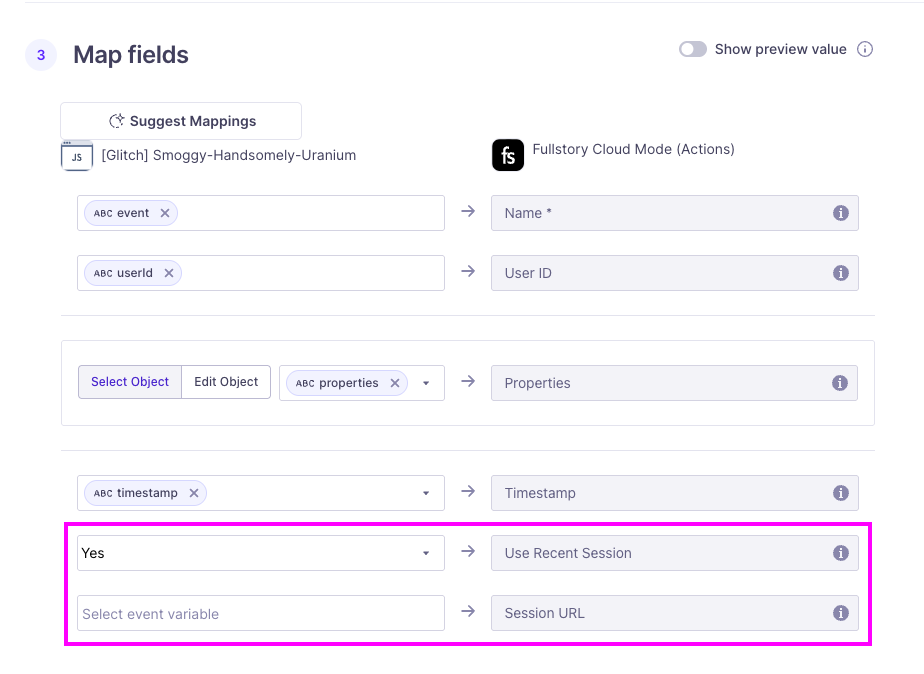Image resolution: width=924 pixels, height=674 pixels.
Task: Click info icon next to Show preview value
Action: click(x=866, y=49)
